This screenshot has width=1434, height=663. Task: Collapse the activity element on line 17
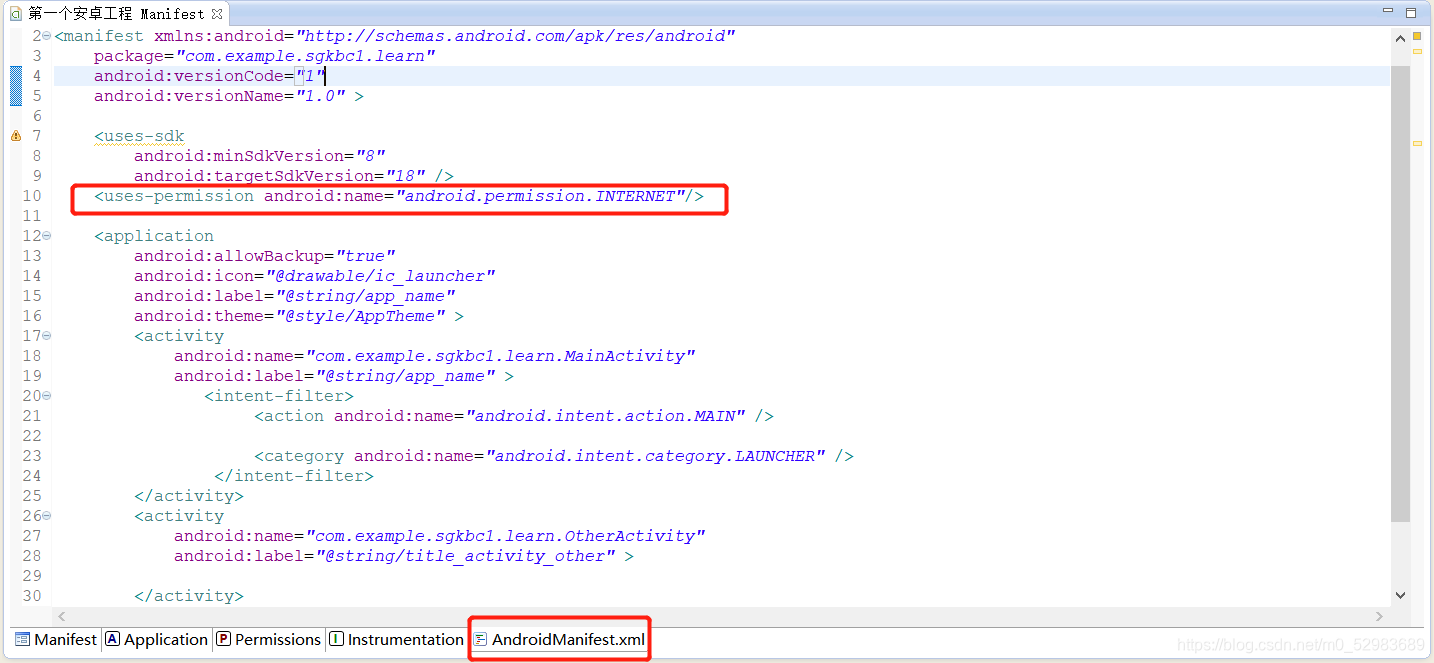[x=47, y=336]
